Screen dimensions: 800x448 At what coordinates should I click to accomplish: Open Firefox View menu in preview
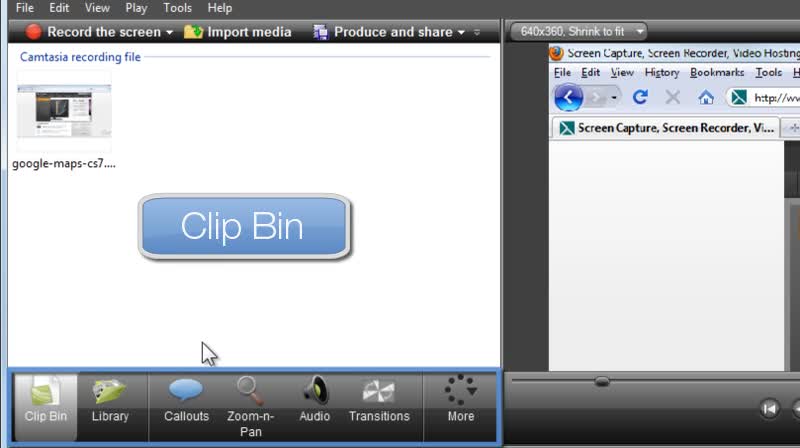[x=622, y=72]
